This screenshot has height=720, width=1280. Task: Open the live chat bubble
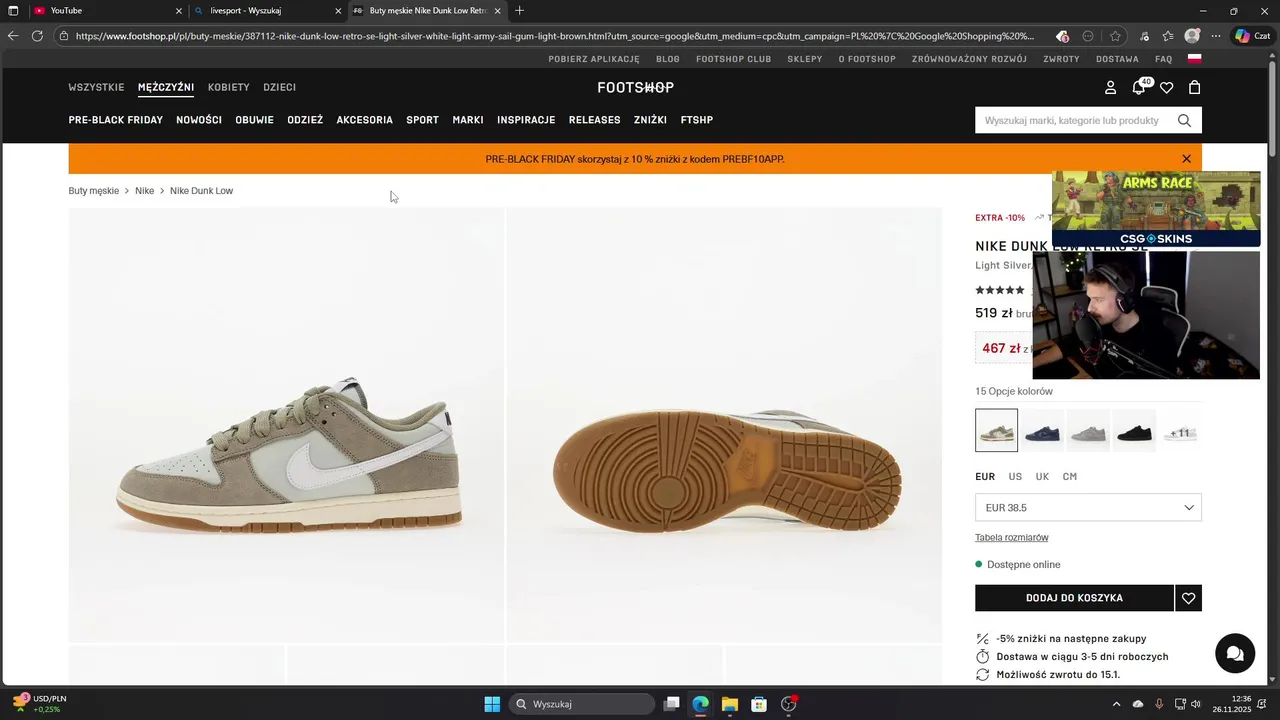1235,653
